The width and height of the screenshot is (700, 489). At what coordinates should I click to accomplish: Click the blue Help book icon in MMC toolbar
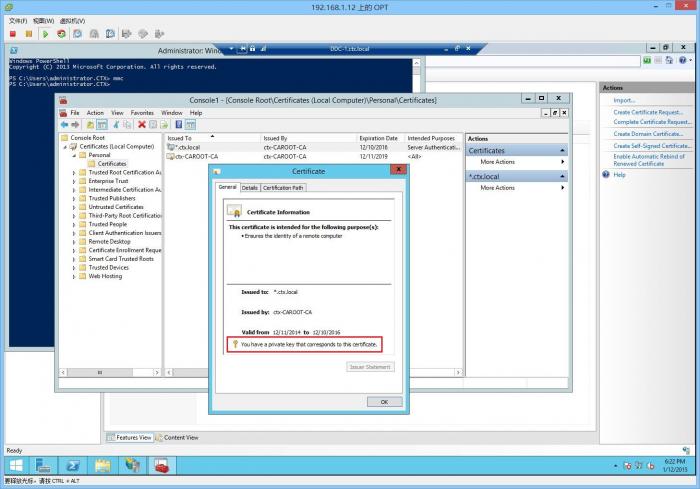point(179,125)
